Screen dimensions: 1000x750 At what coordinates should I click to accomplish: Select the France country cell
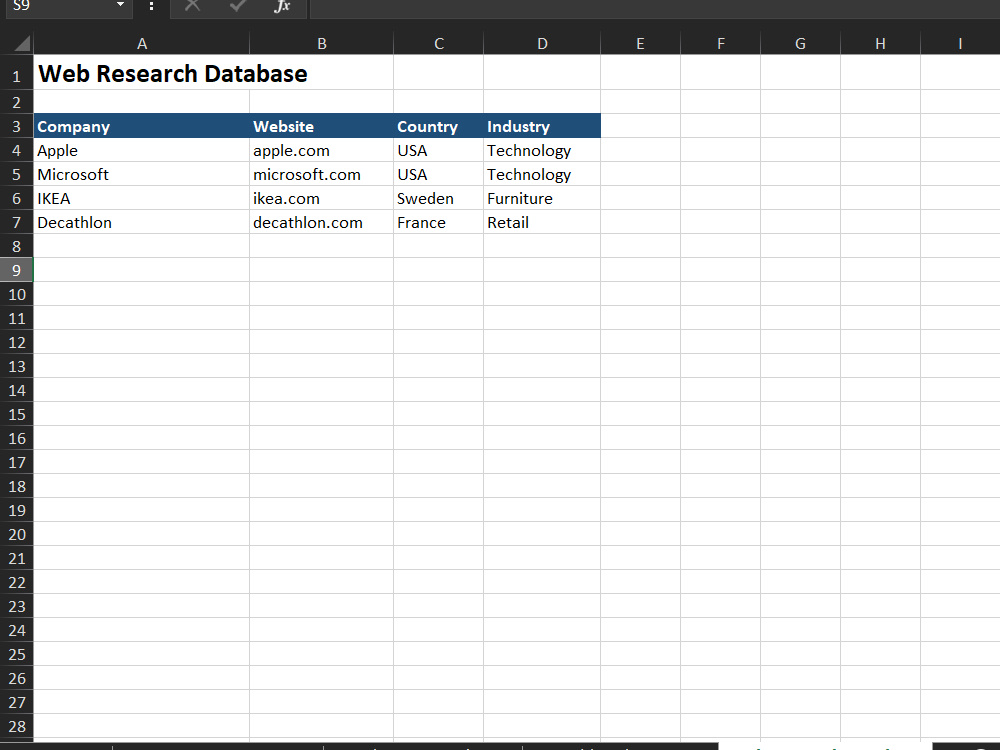pyautogui.click(x=439, y=223)
